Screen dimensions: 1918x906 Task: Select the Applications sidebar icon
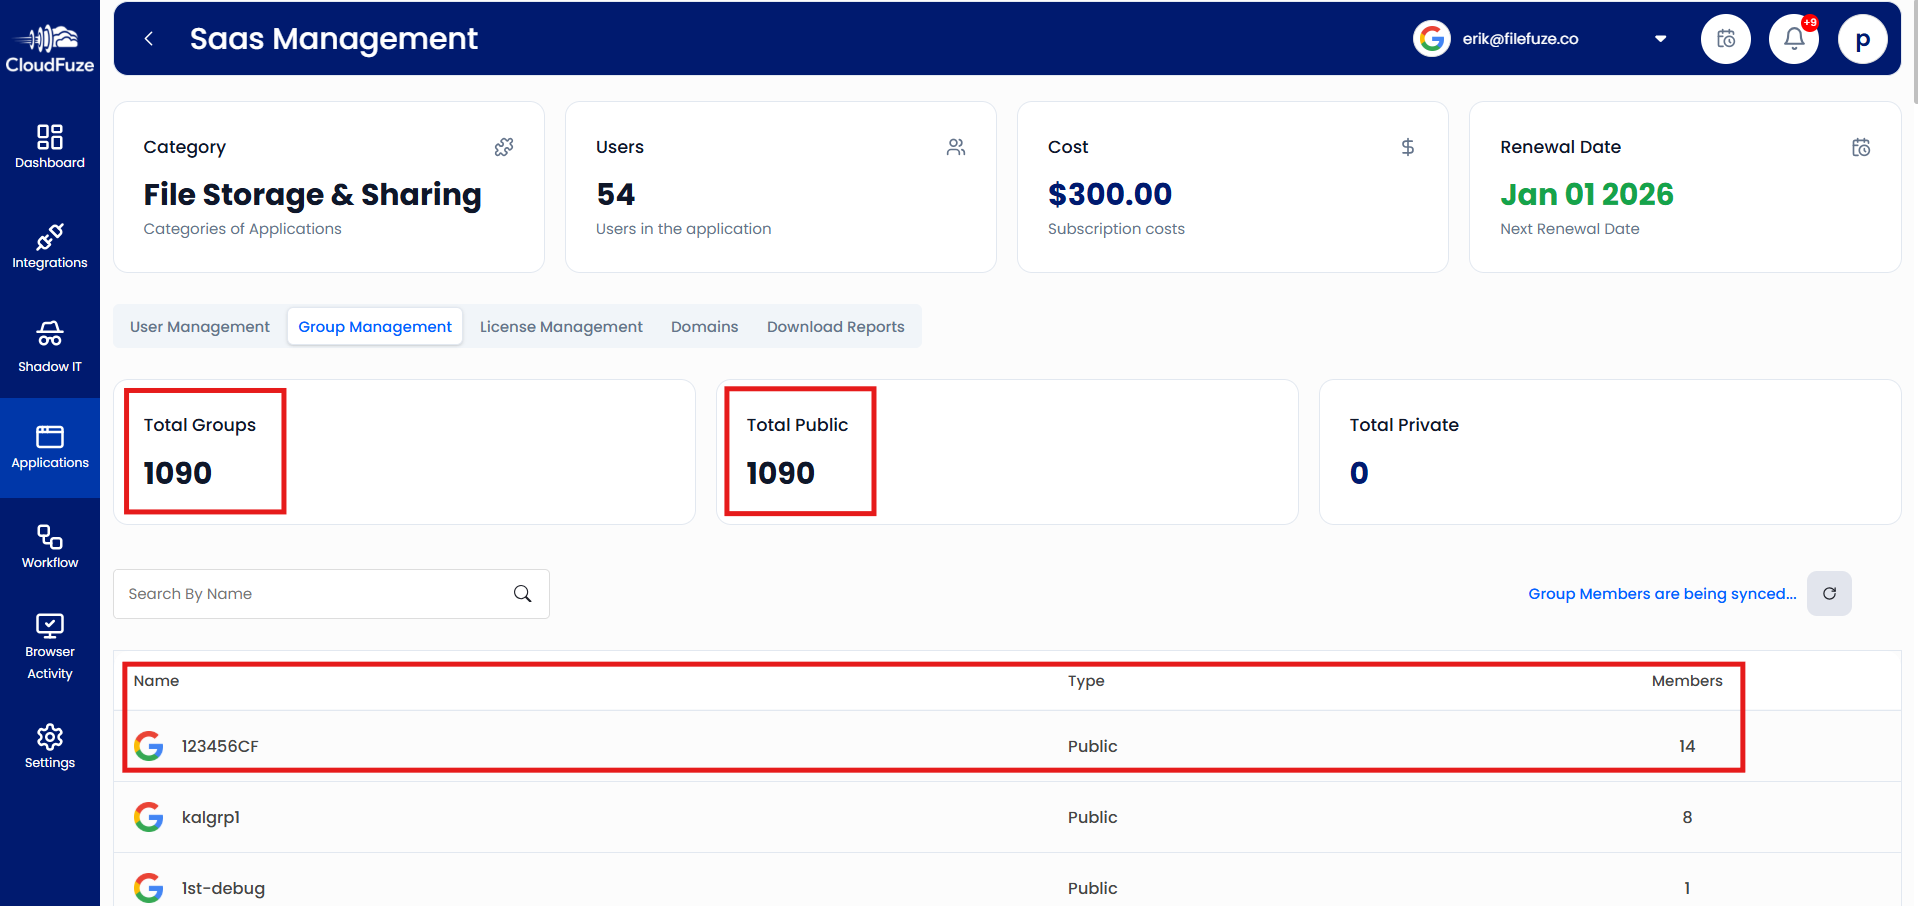point(49,447)
